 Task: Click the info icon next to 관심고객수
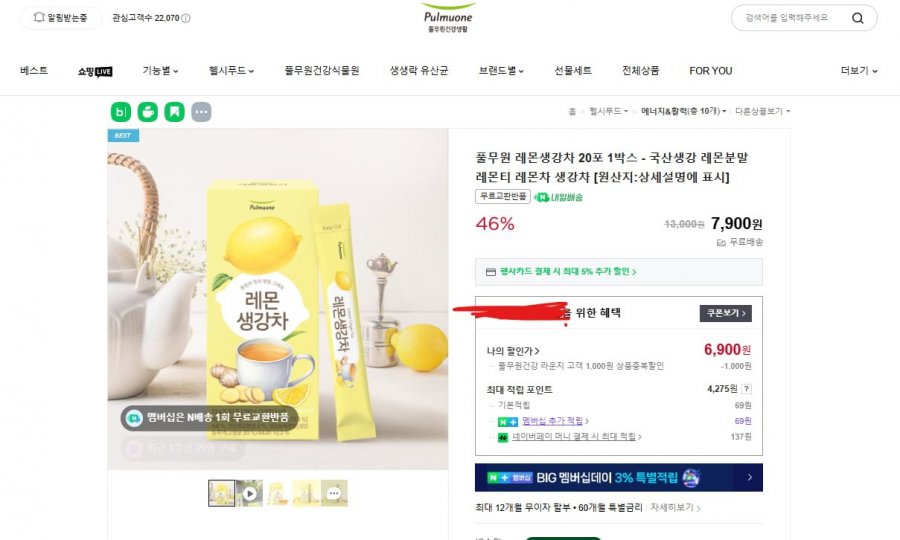point(186,18)
